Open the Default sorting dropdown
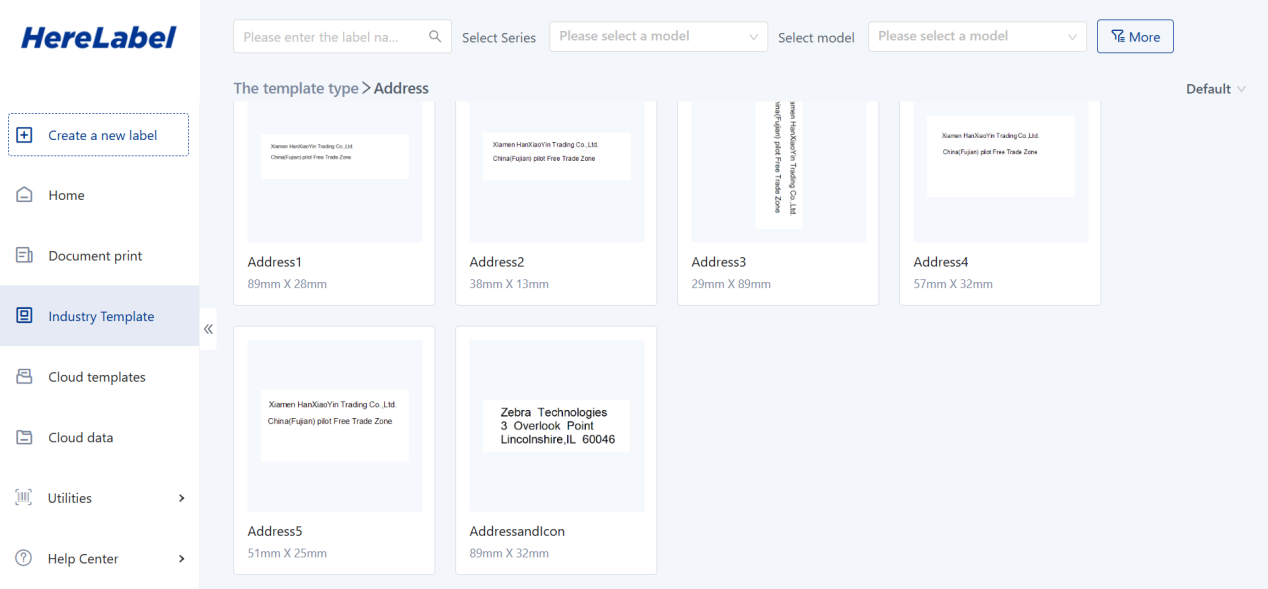 click(x=1215, y=88)
